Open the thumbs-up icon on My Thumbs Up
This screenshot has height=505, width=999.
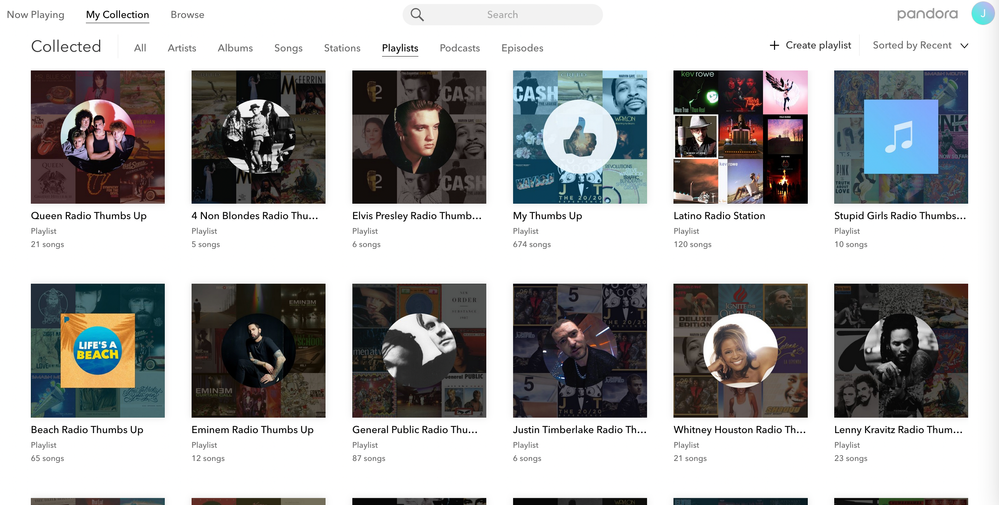point(579,137)
